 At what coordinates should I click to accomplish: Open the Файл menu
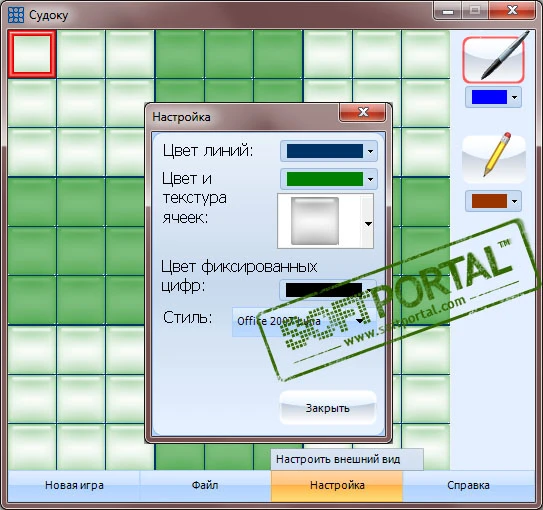coord(205,485)
